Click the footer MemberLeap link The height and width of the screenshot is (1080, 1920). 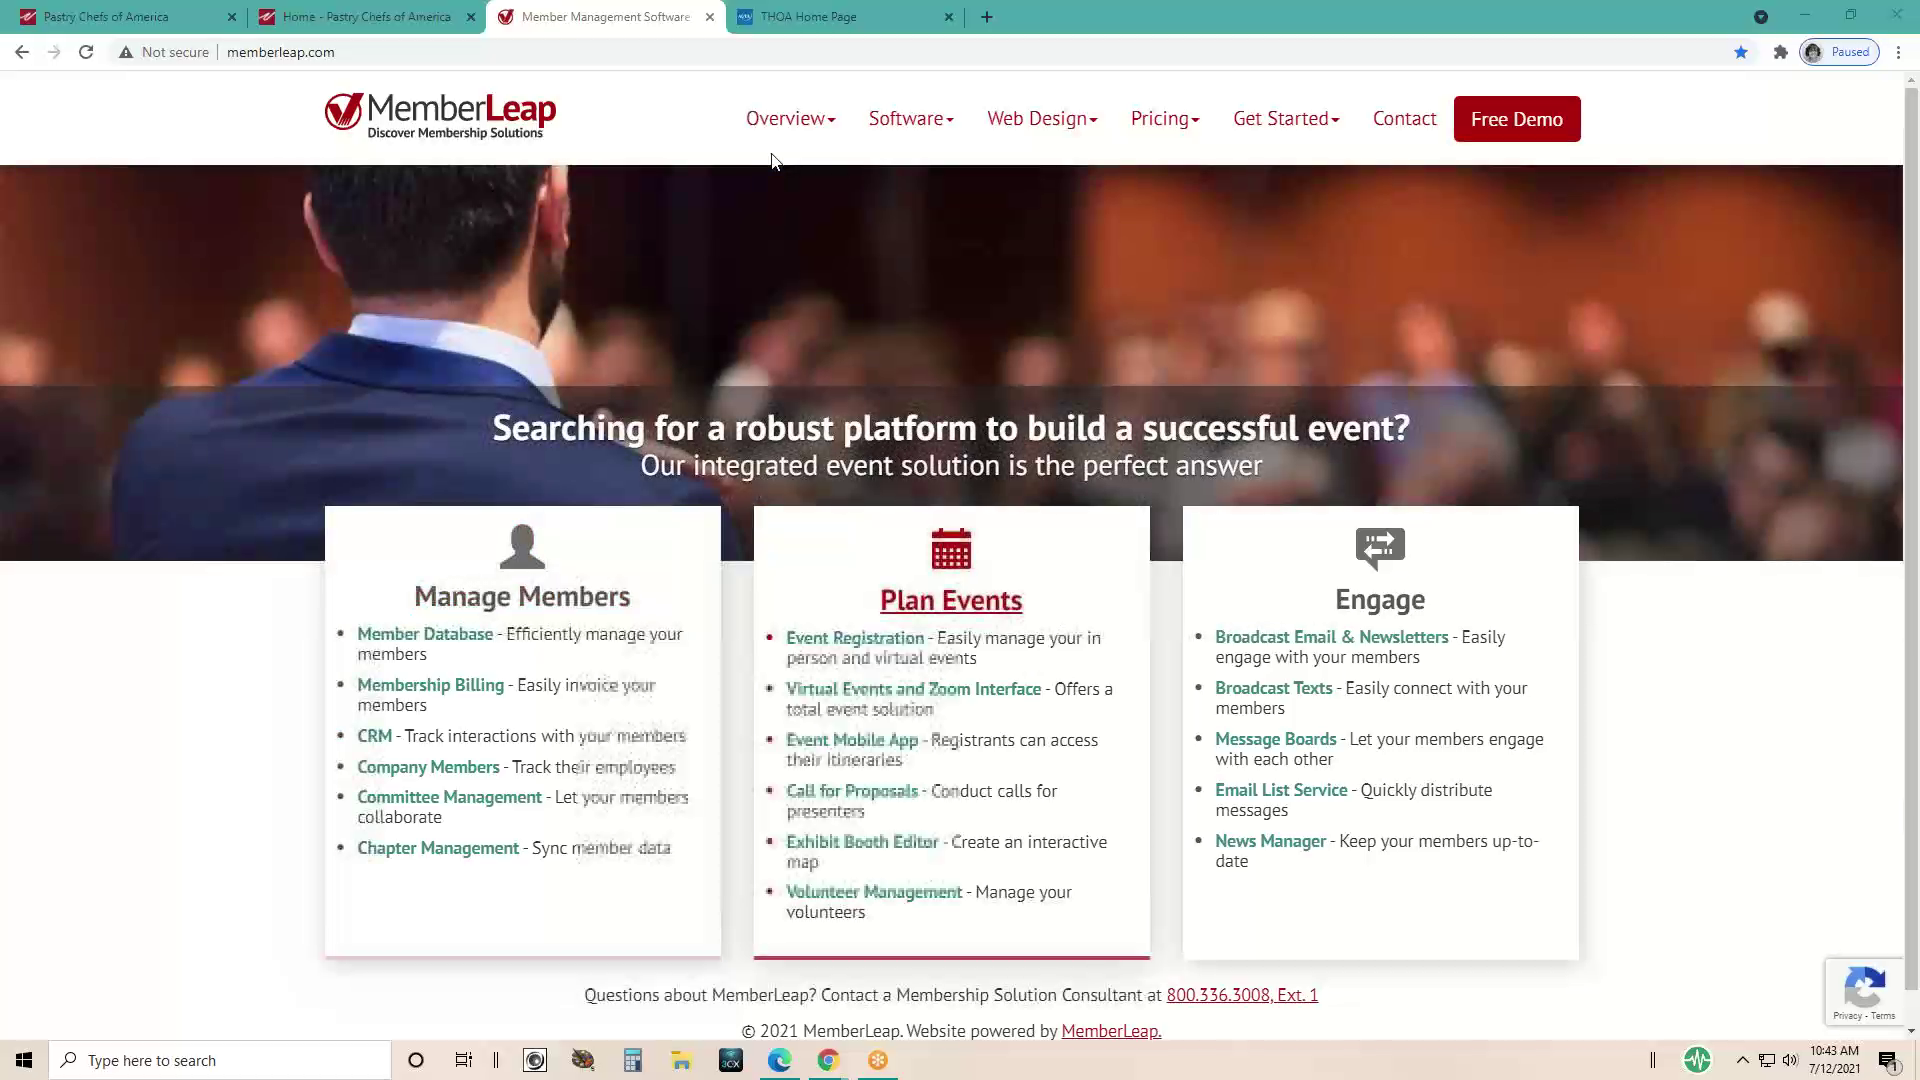(1111, 1031)
